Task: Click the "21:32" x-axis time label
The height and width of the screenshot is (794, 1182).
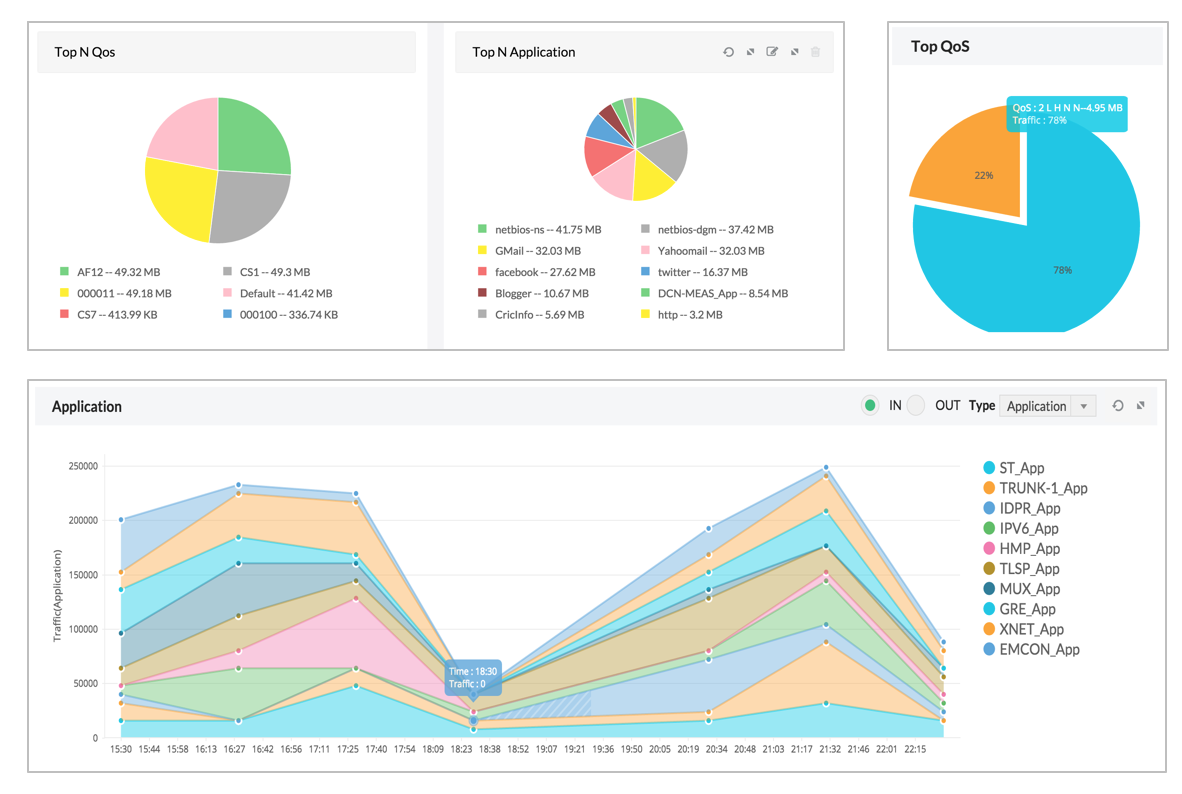Action: click(x=830, y=750)
